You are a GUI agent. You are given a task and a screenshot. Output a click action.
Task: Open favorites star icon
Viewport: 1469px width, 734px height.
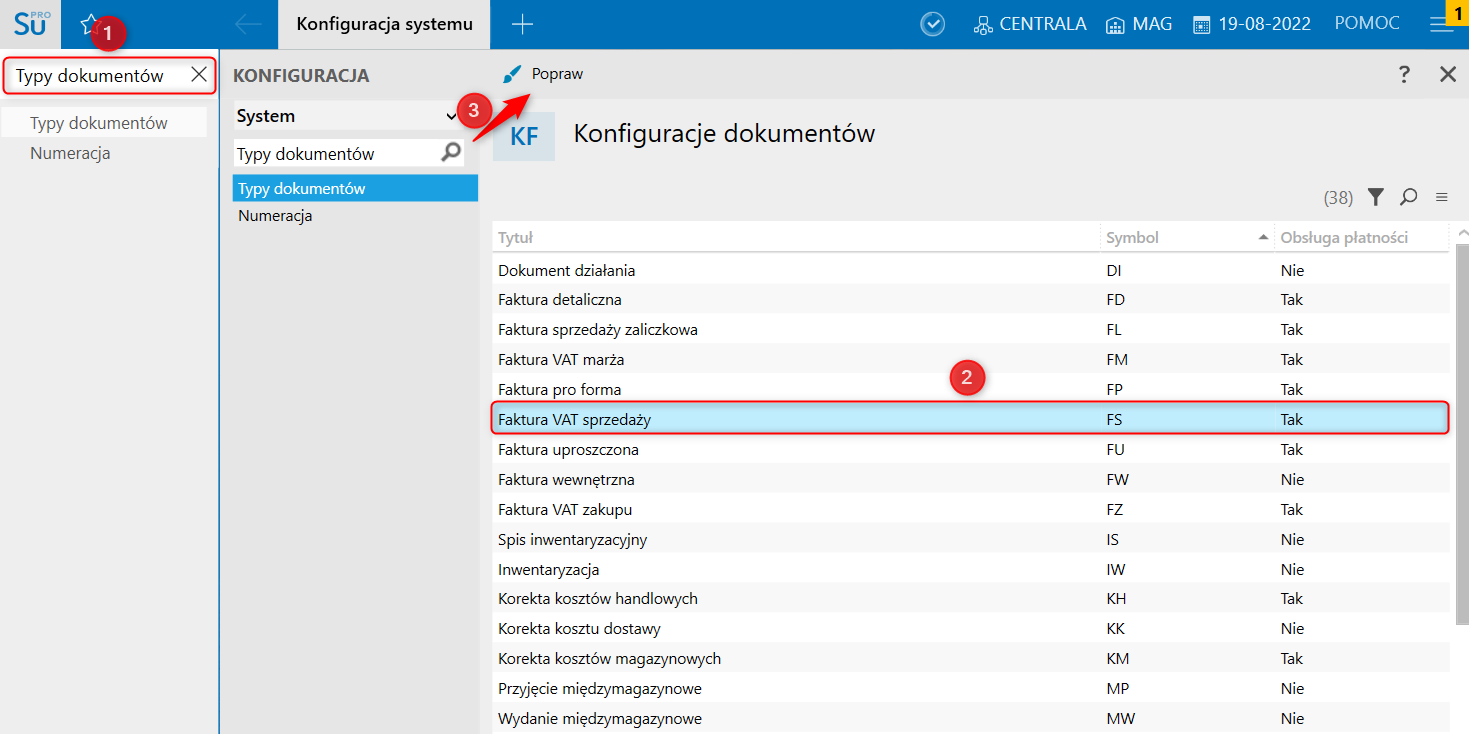(90, 23)
